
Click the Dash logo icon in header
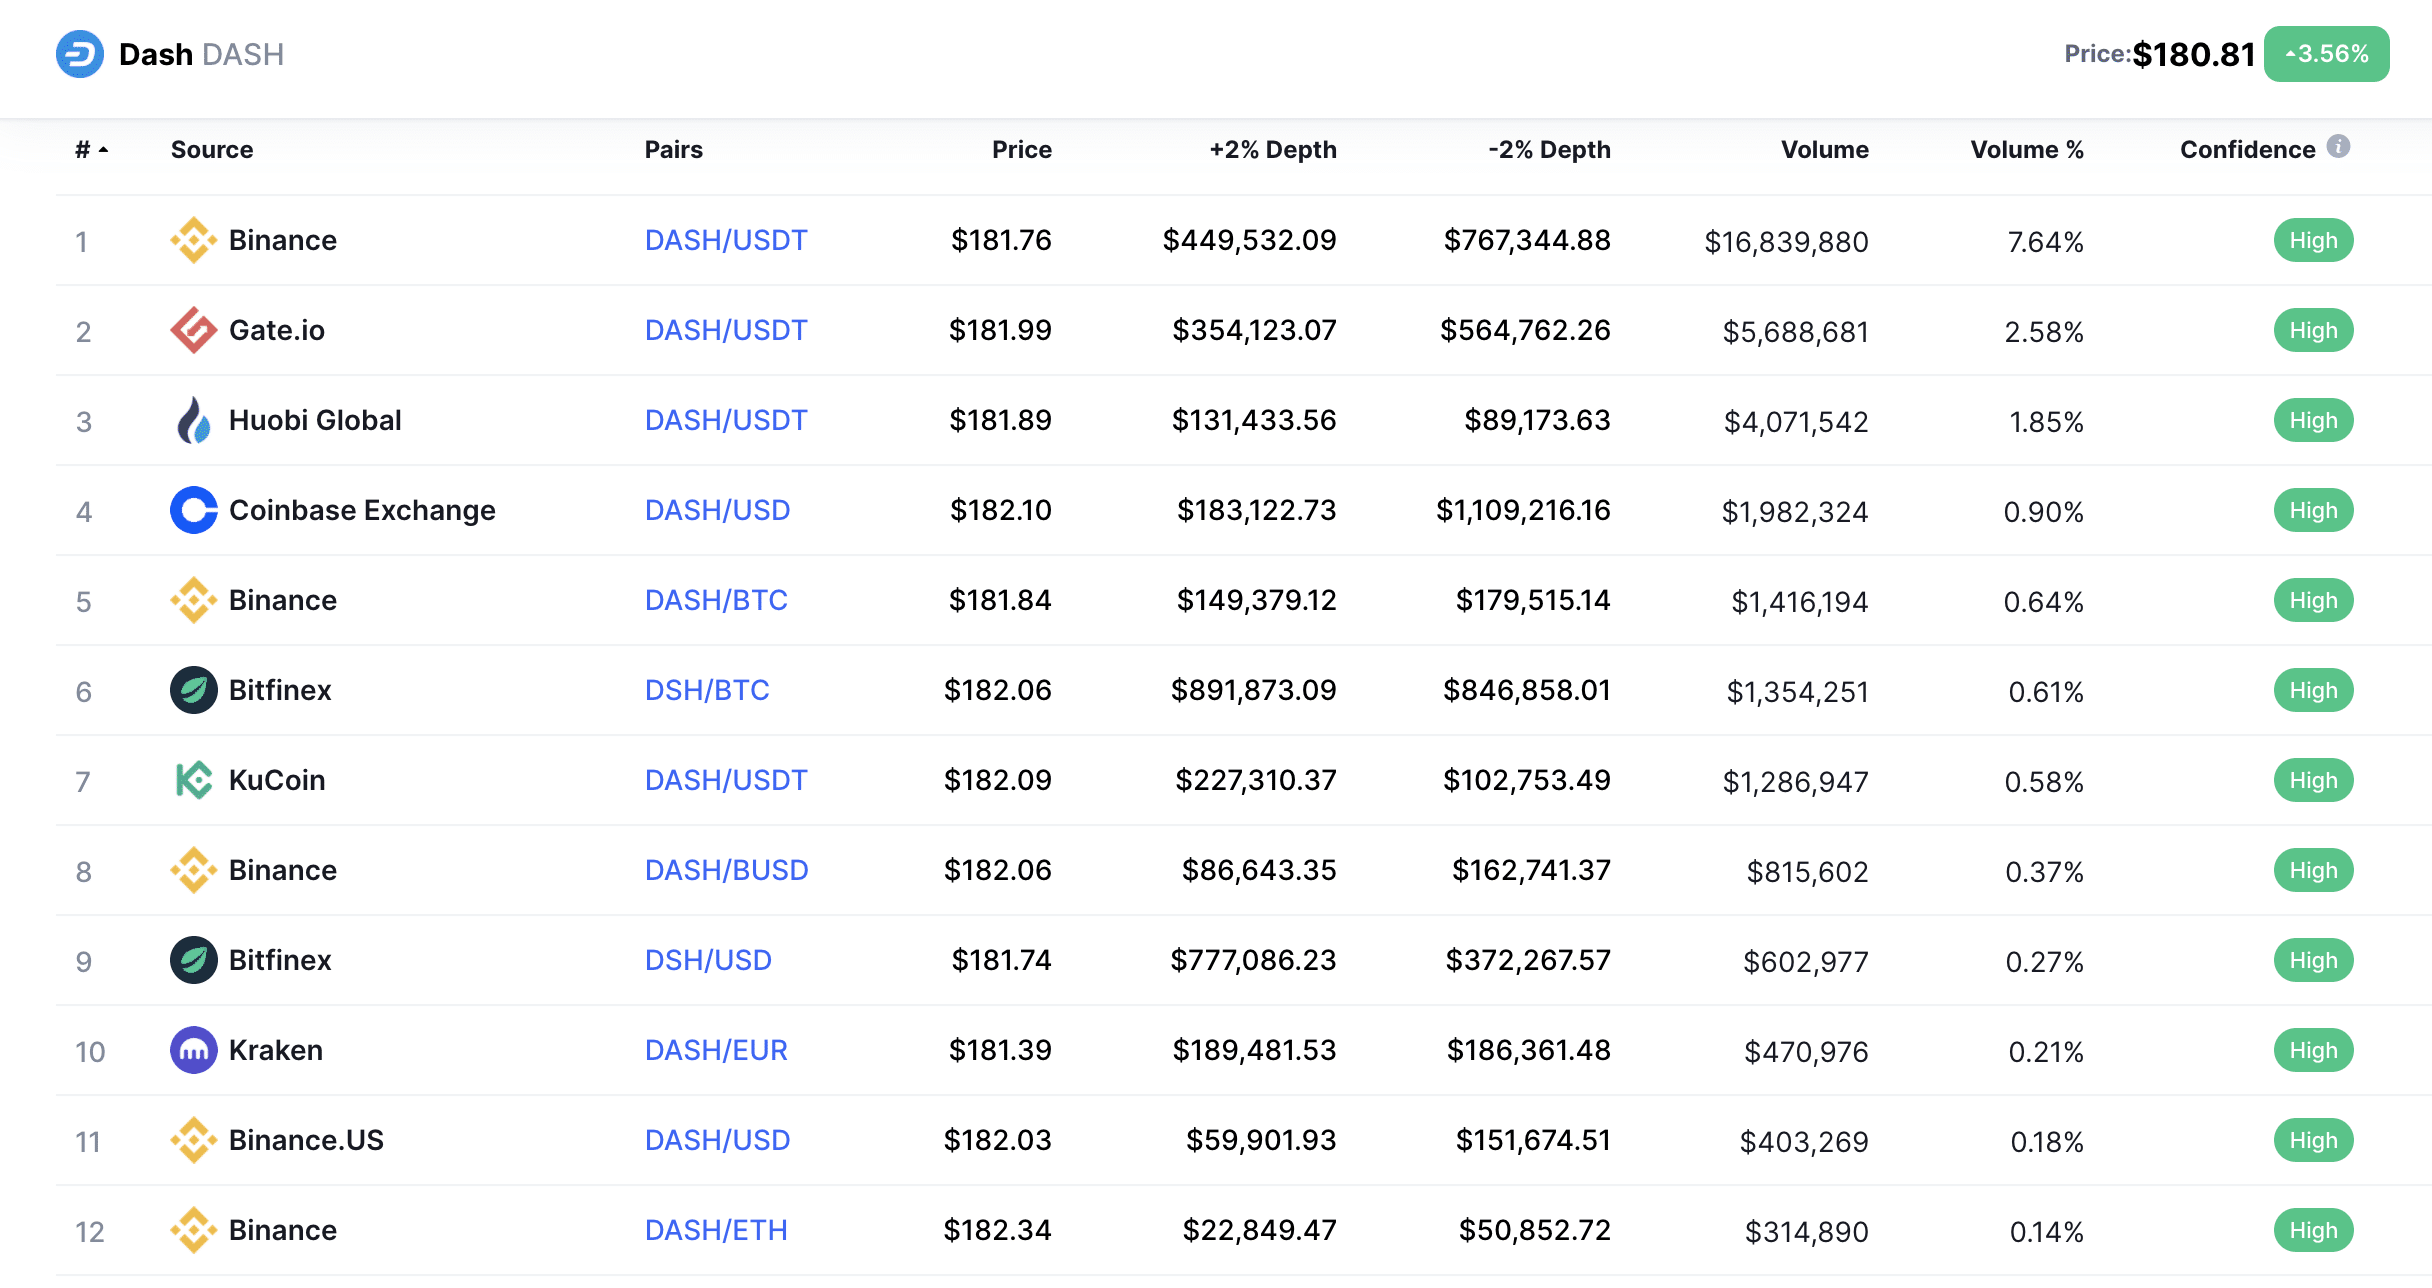(x=80, y=54)
